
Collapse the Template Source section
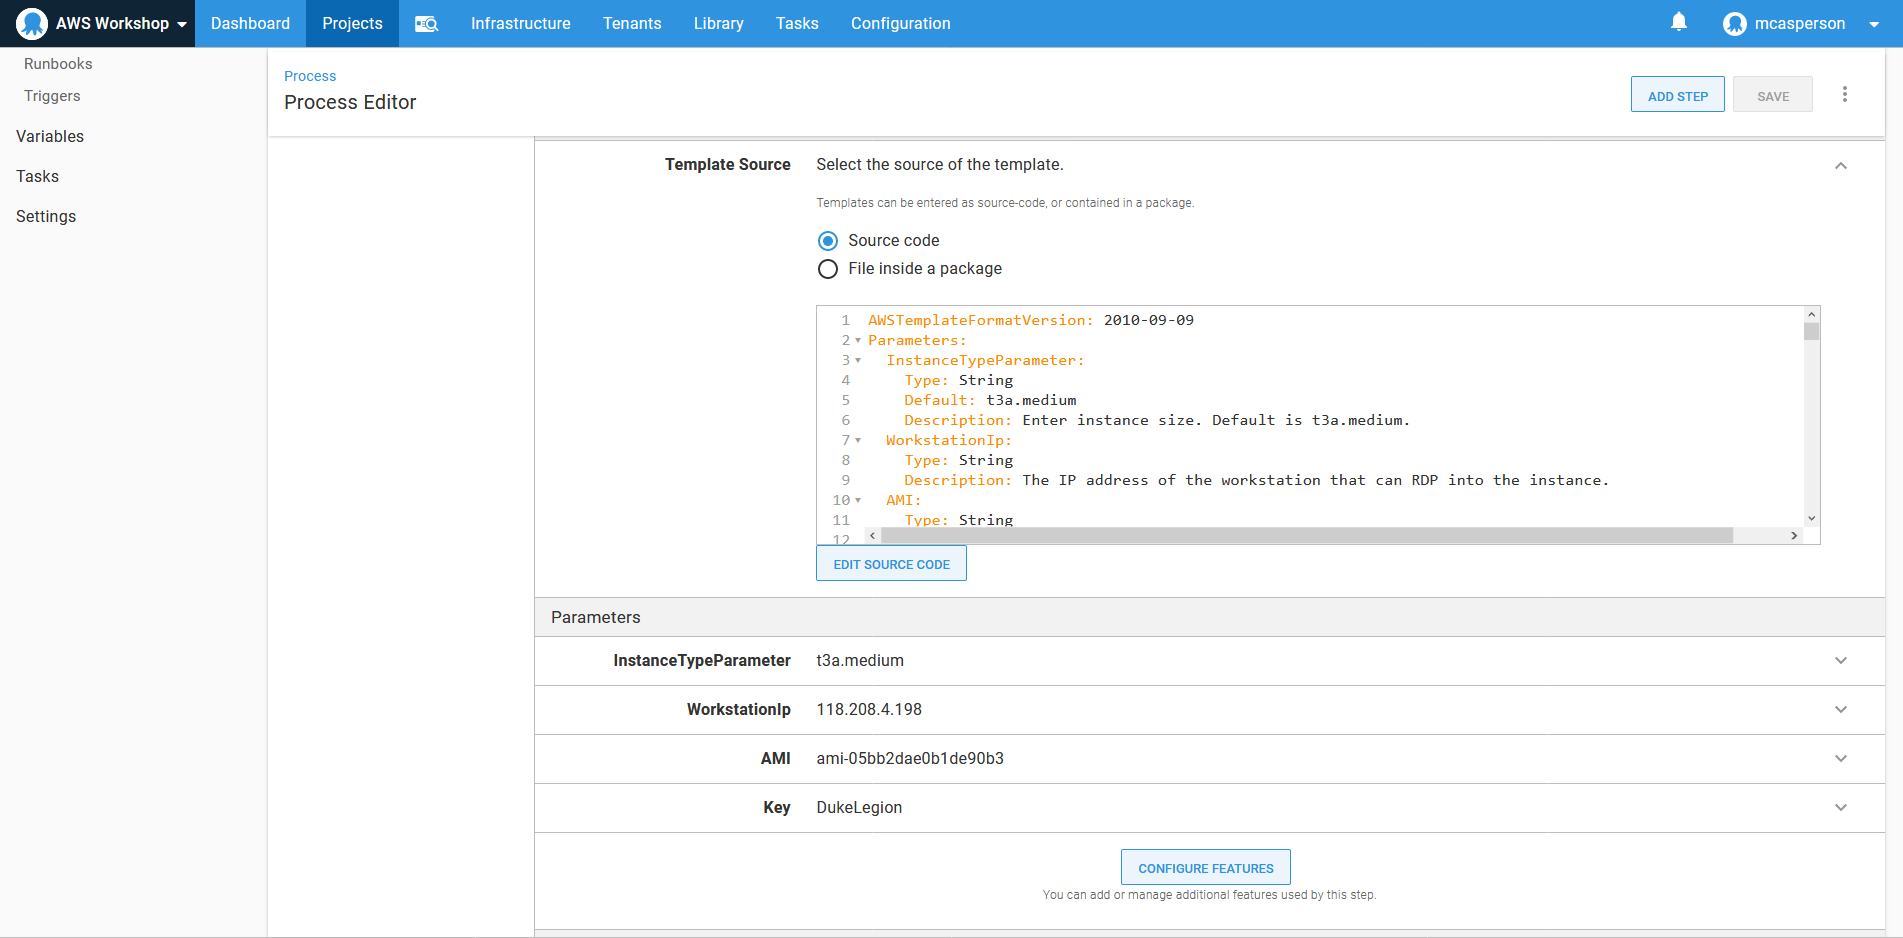(x=1840, y=166)
